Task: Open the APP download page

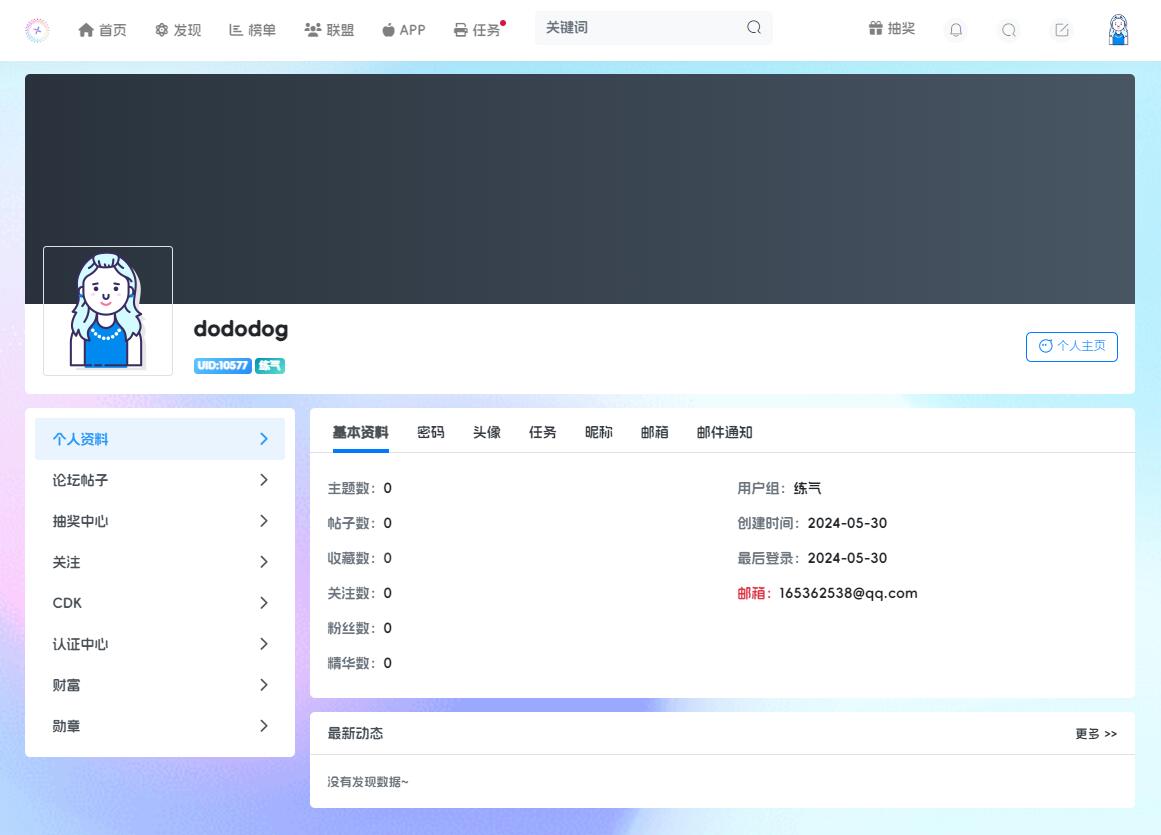Action: (403, 30)
